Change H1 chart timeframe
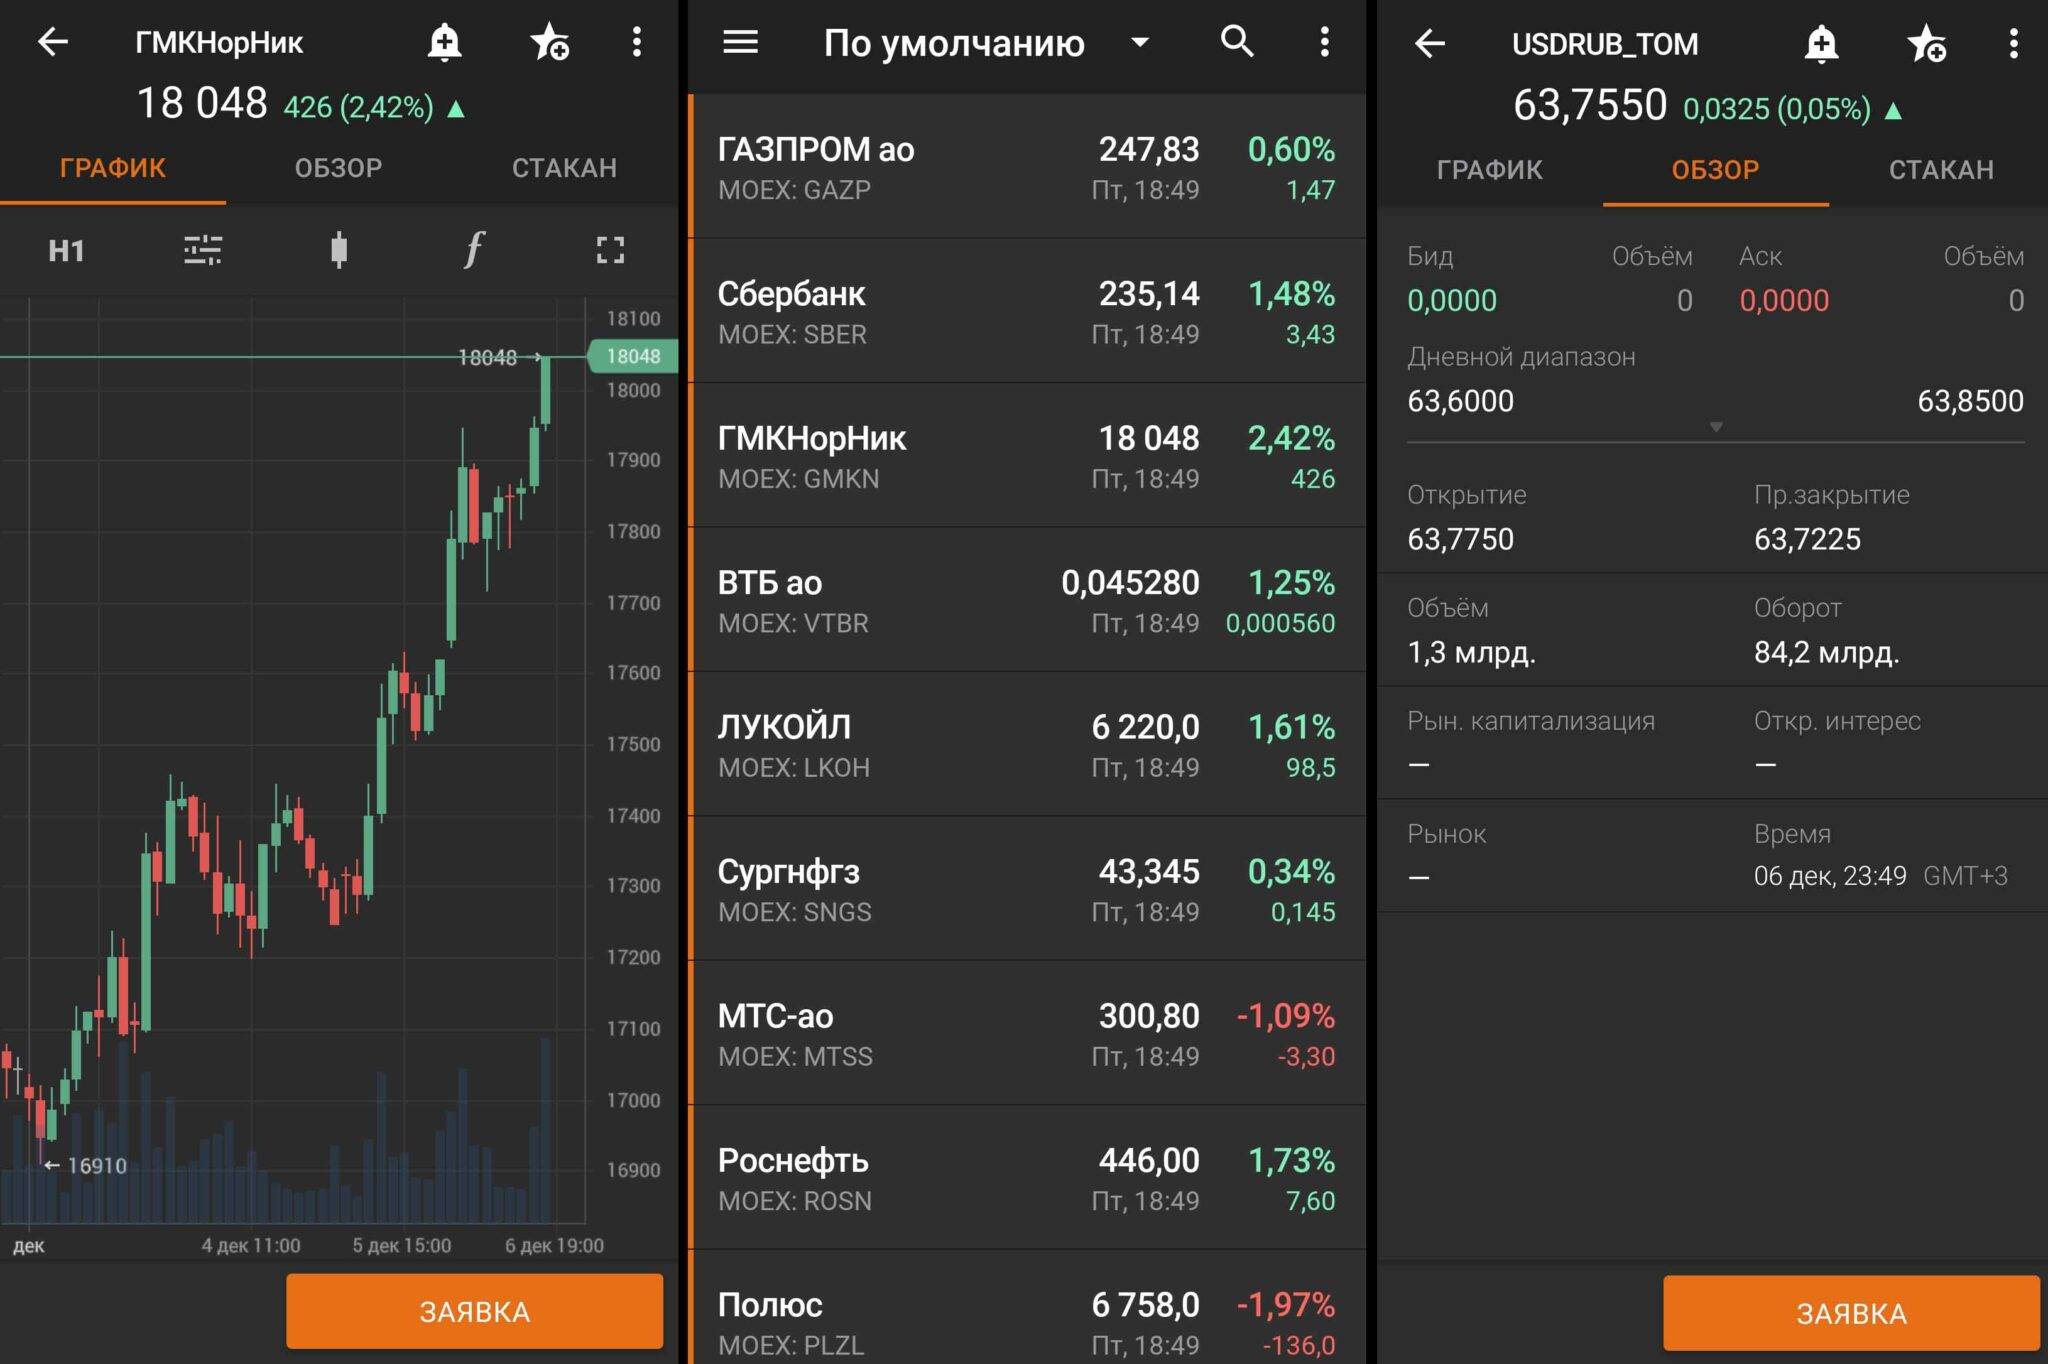Viewport: 2048px width, 1364px height. click(x=66, y=250)
